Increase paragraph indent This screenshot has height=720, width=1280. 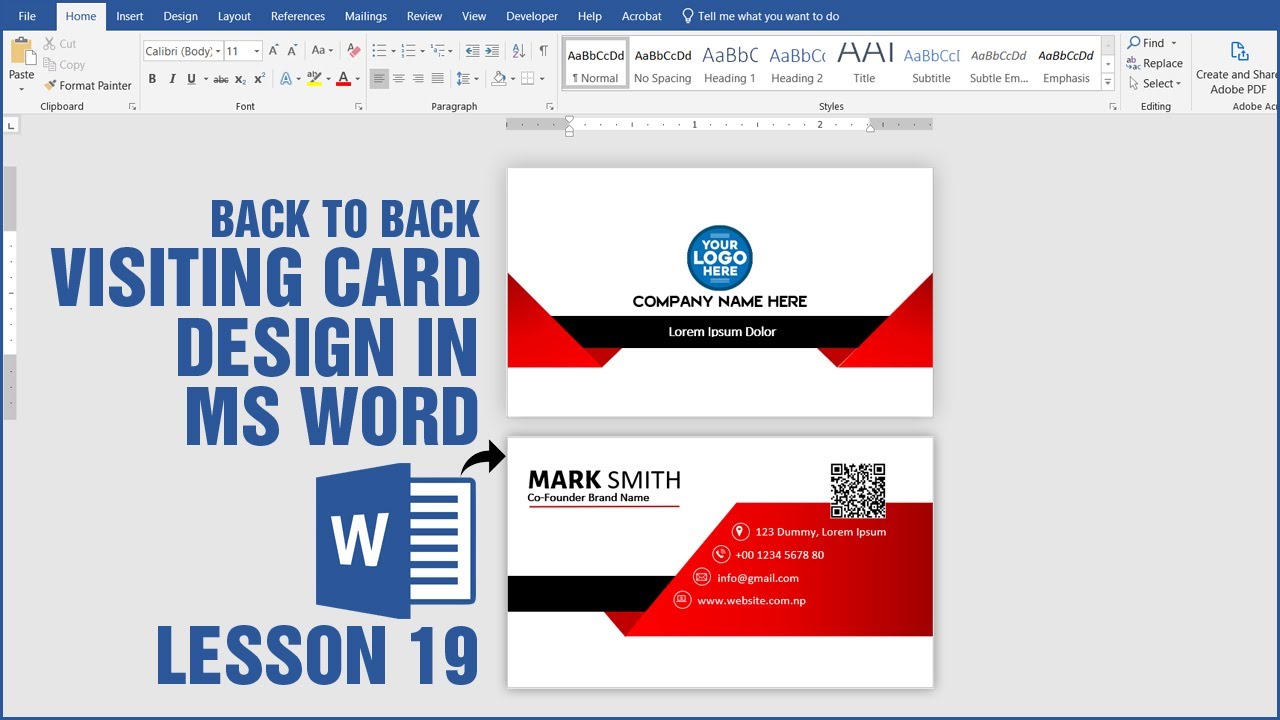(x=494, y=51)
